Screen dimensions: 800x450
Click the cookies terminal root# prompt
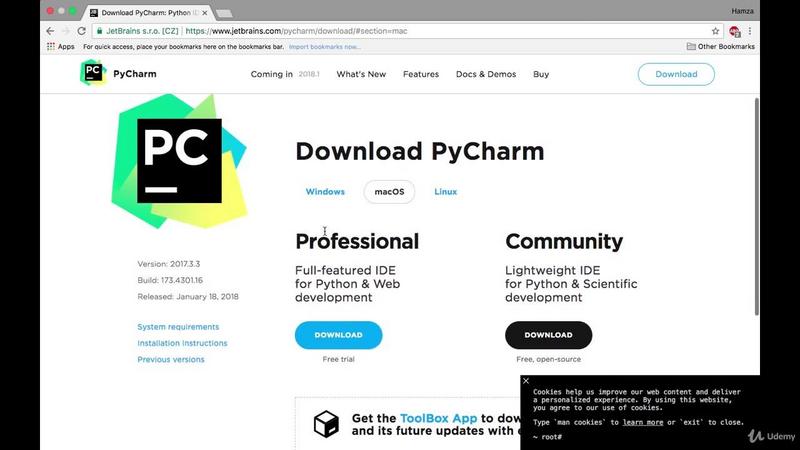(547, 437)
